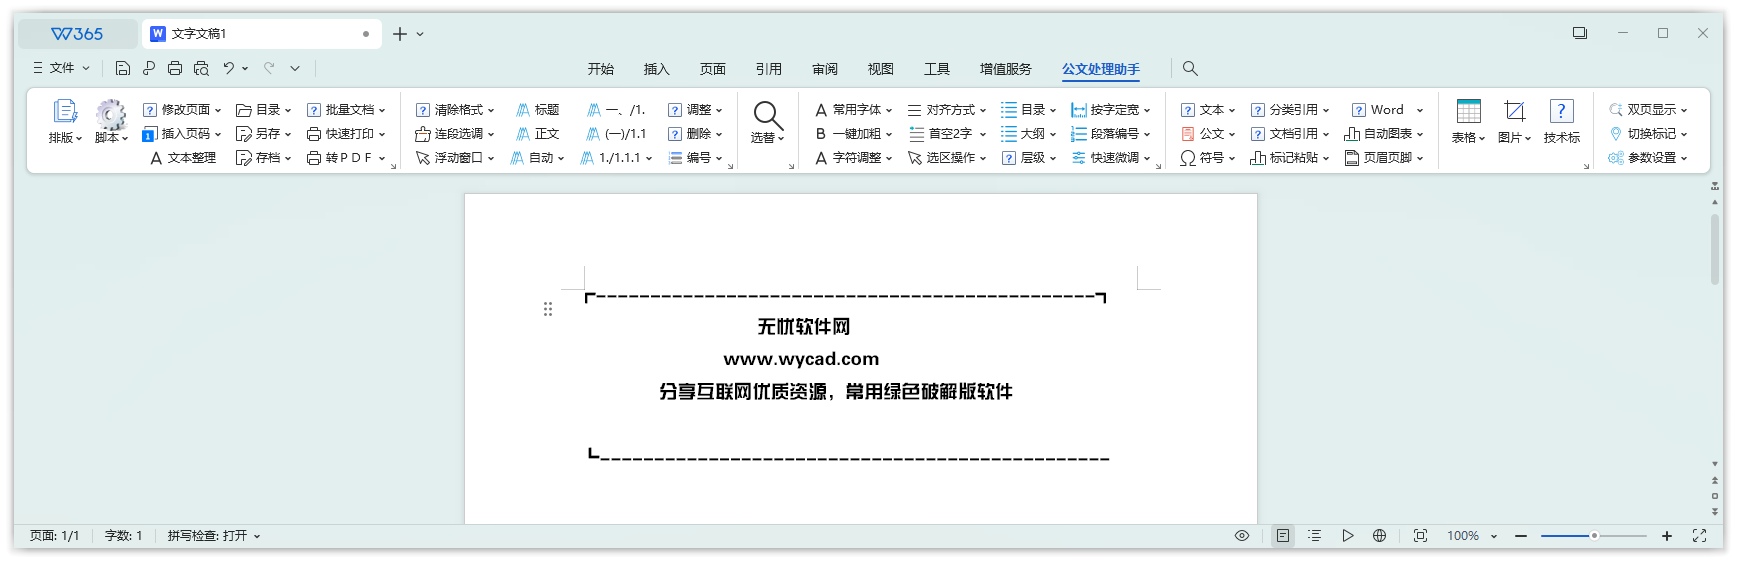The height and width of the screenshot is (562, 1738).
Task: Switch to web layout globe view
Action: [1379, 536]
